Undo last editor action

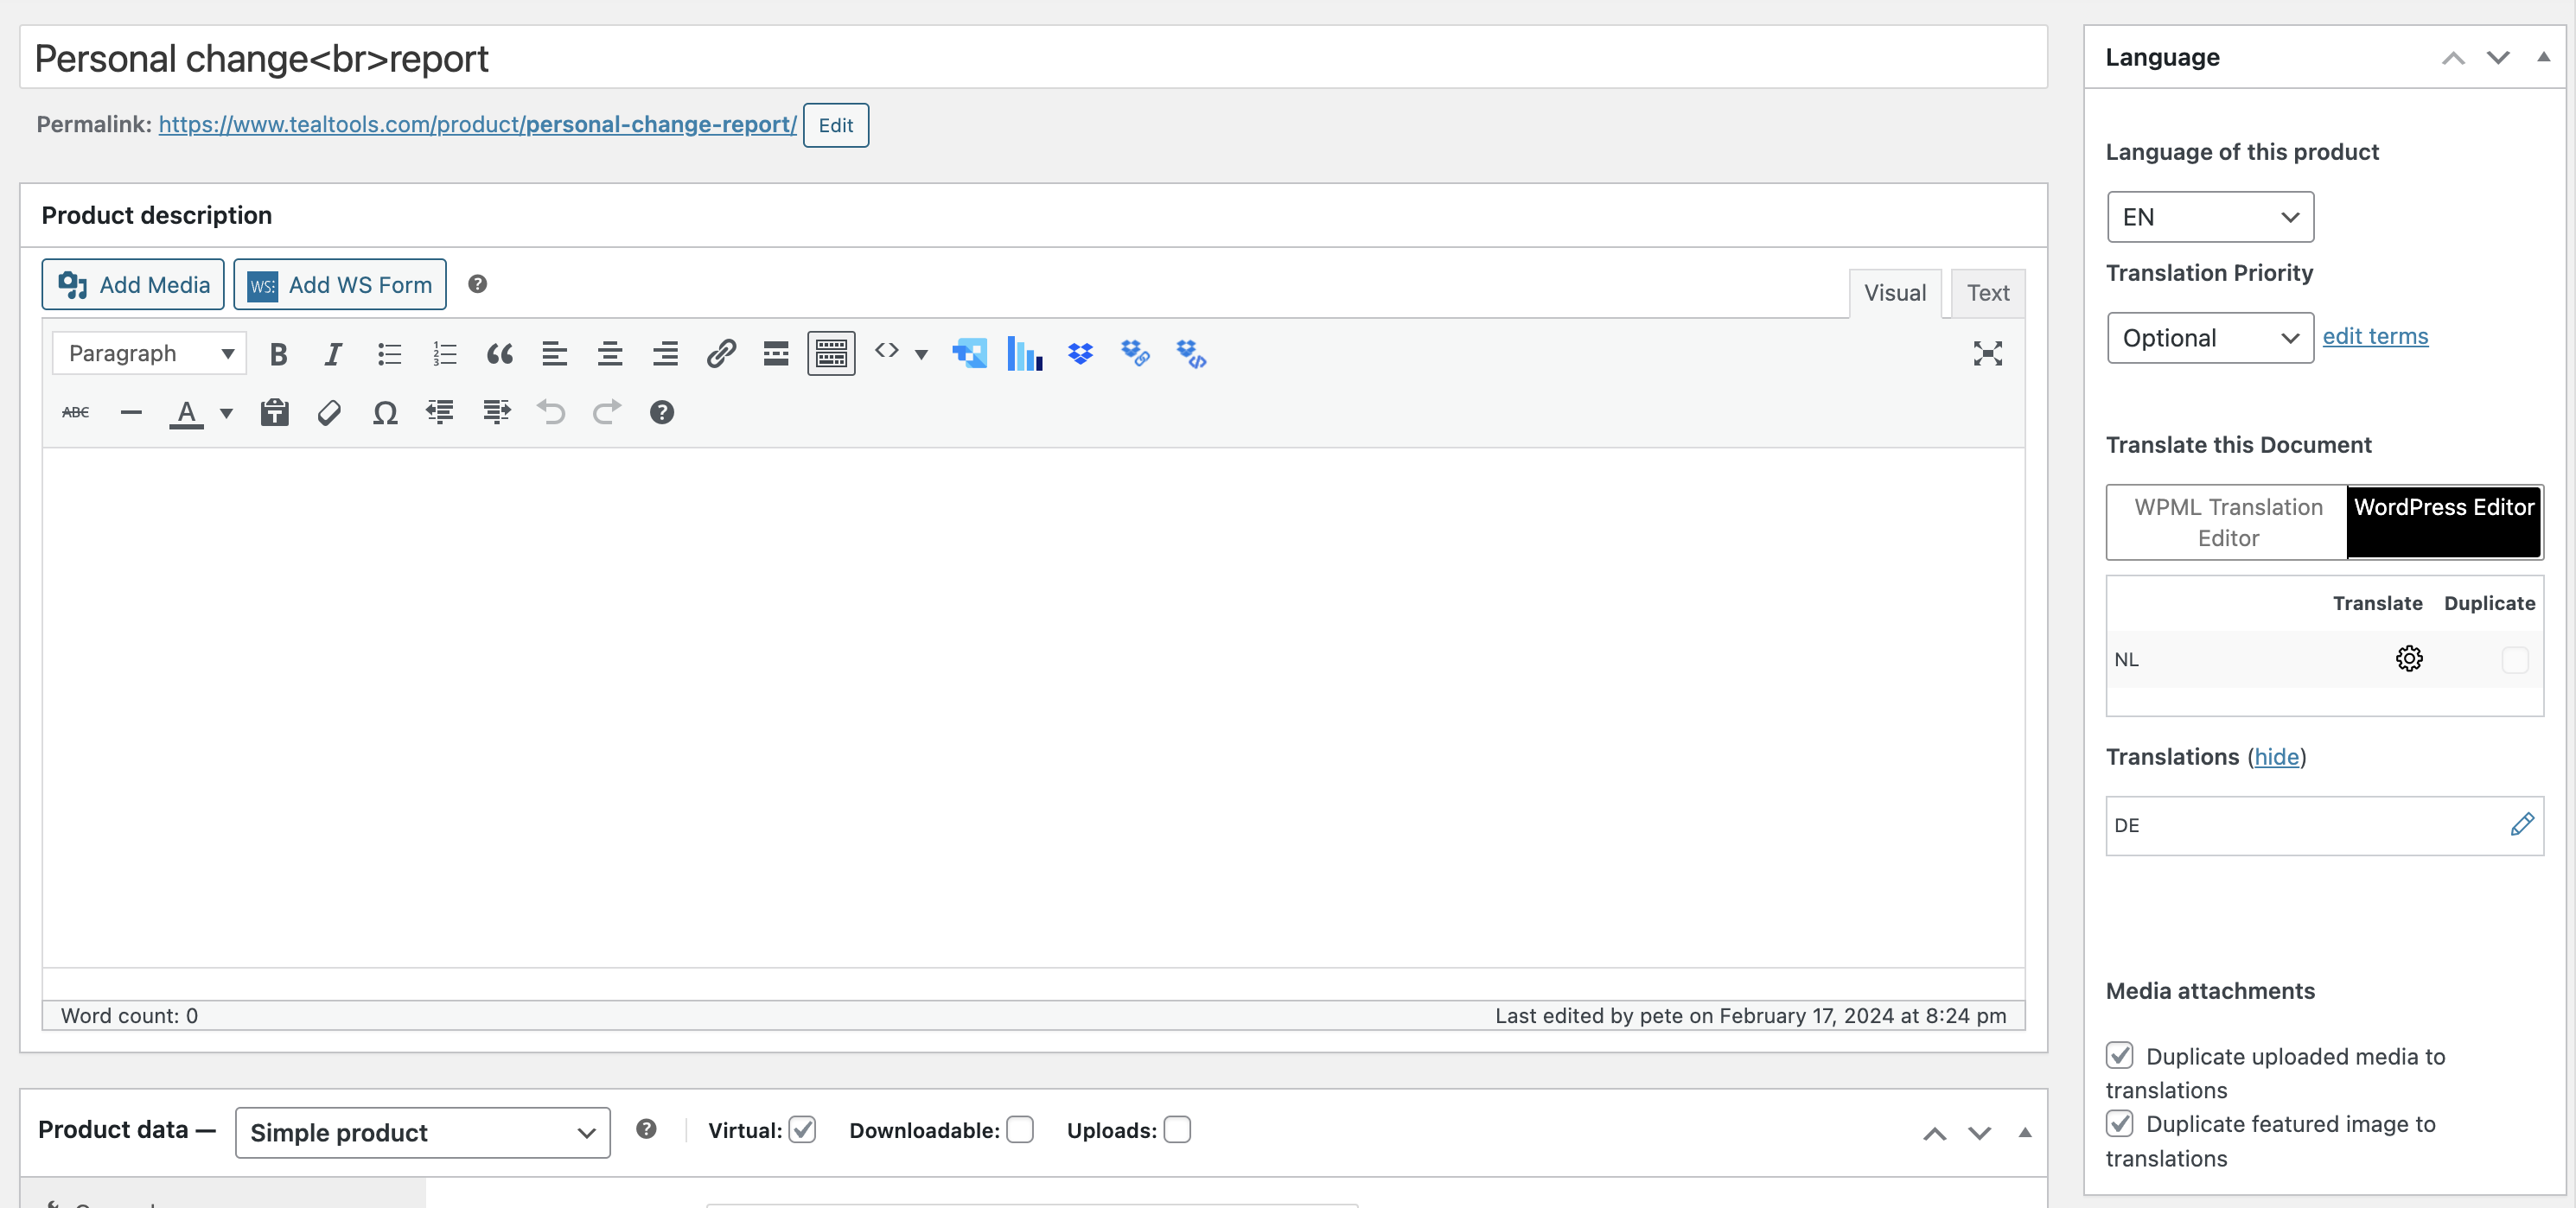tap(551, 413)
